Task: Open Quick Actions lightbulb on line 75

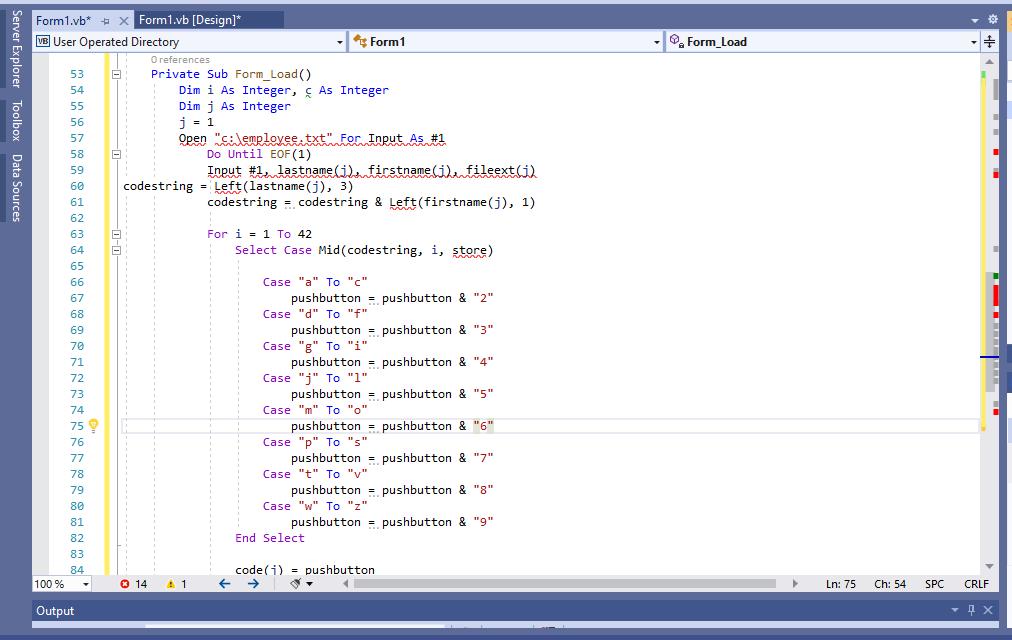Action: coord(93,425)
